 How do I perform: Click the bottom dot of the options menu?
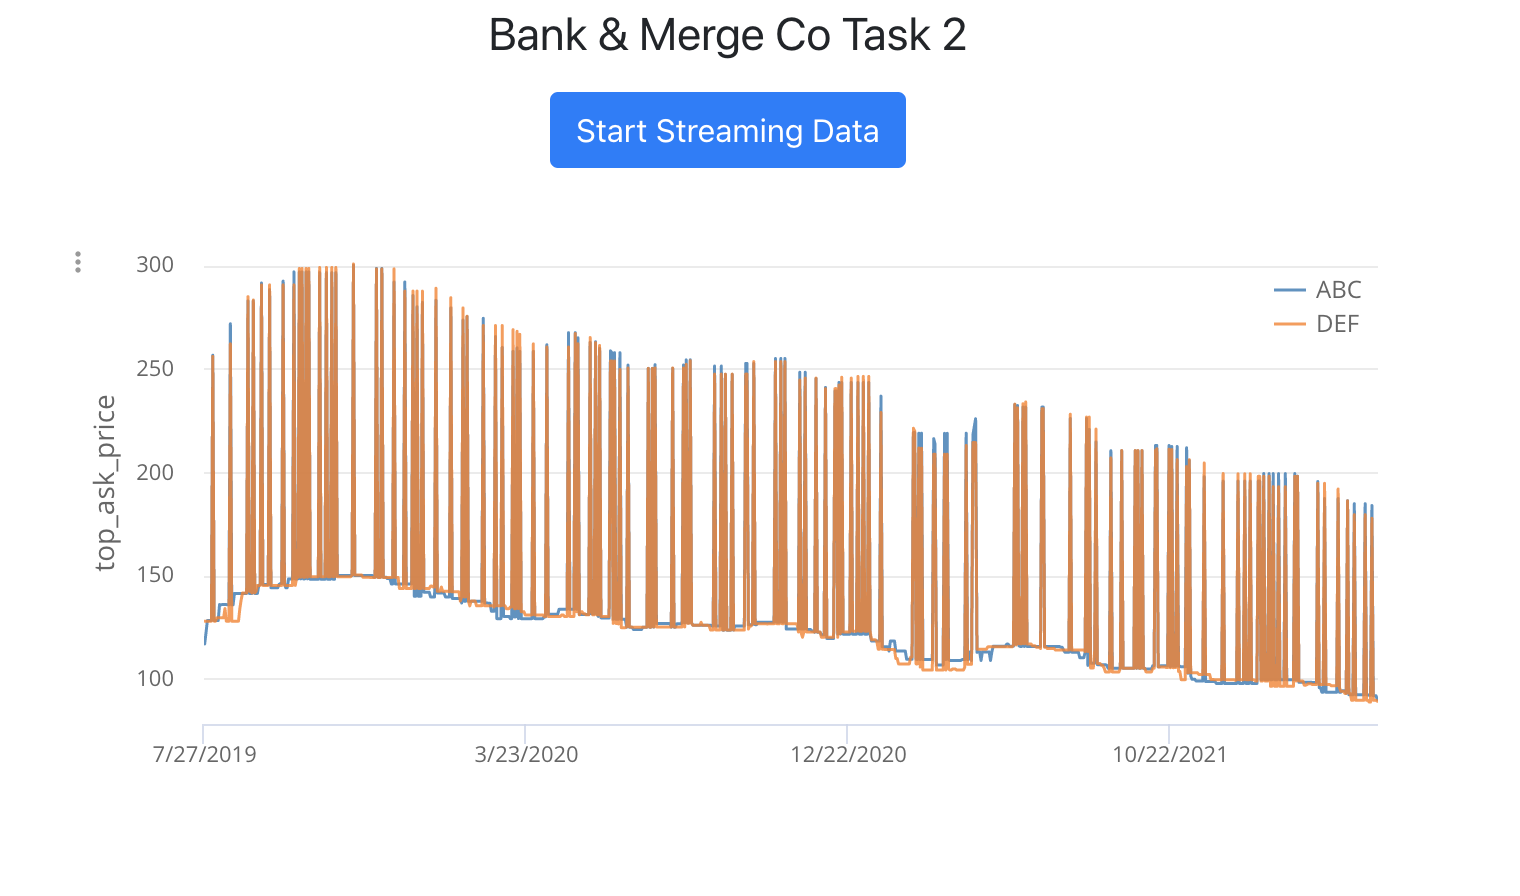coord(79,270)
